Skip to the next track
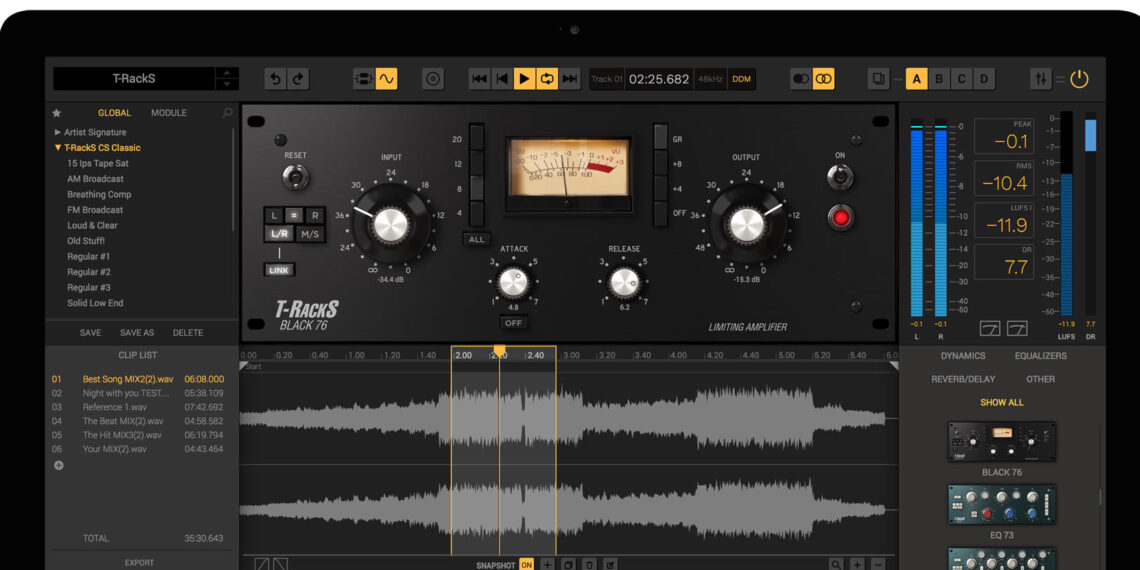 click(570, 79)
